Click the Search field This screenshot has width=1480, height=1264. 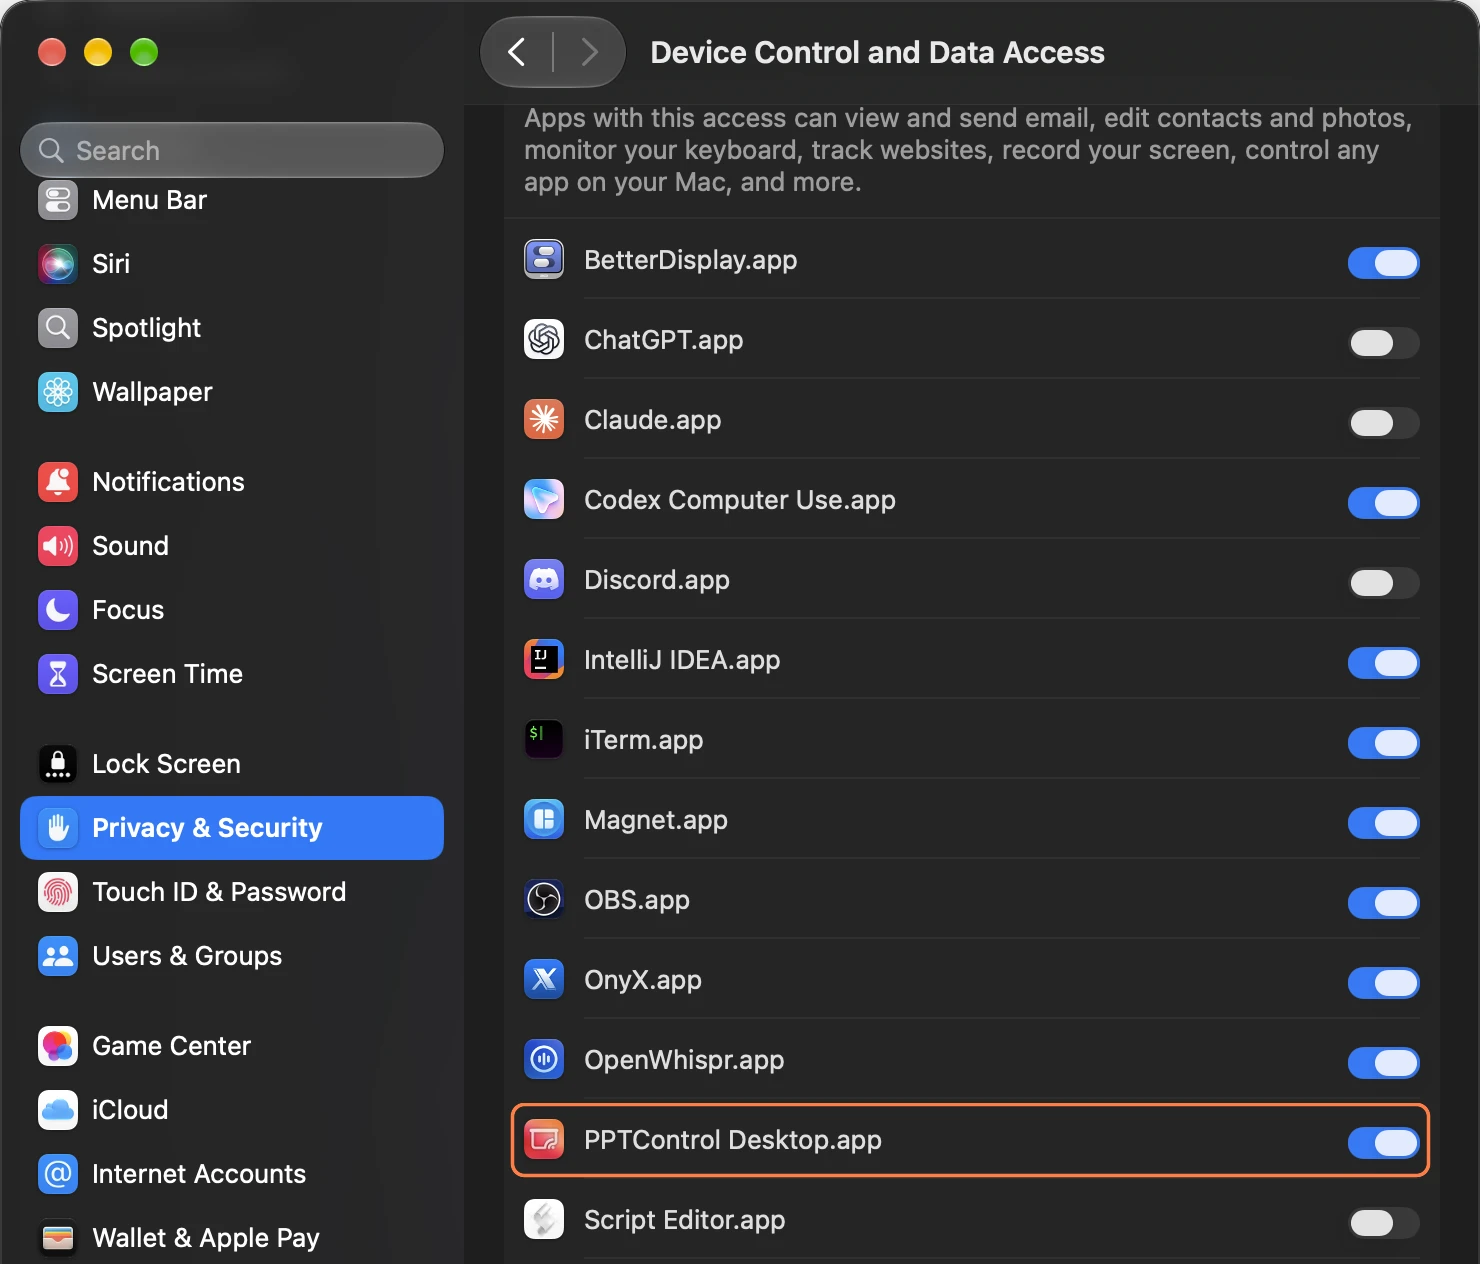click(232, 150)
